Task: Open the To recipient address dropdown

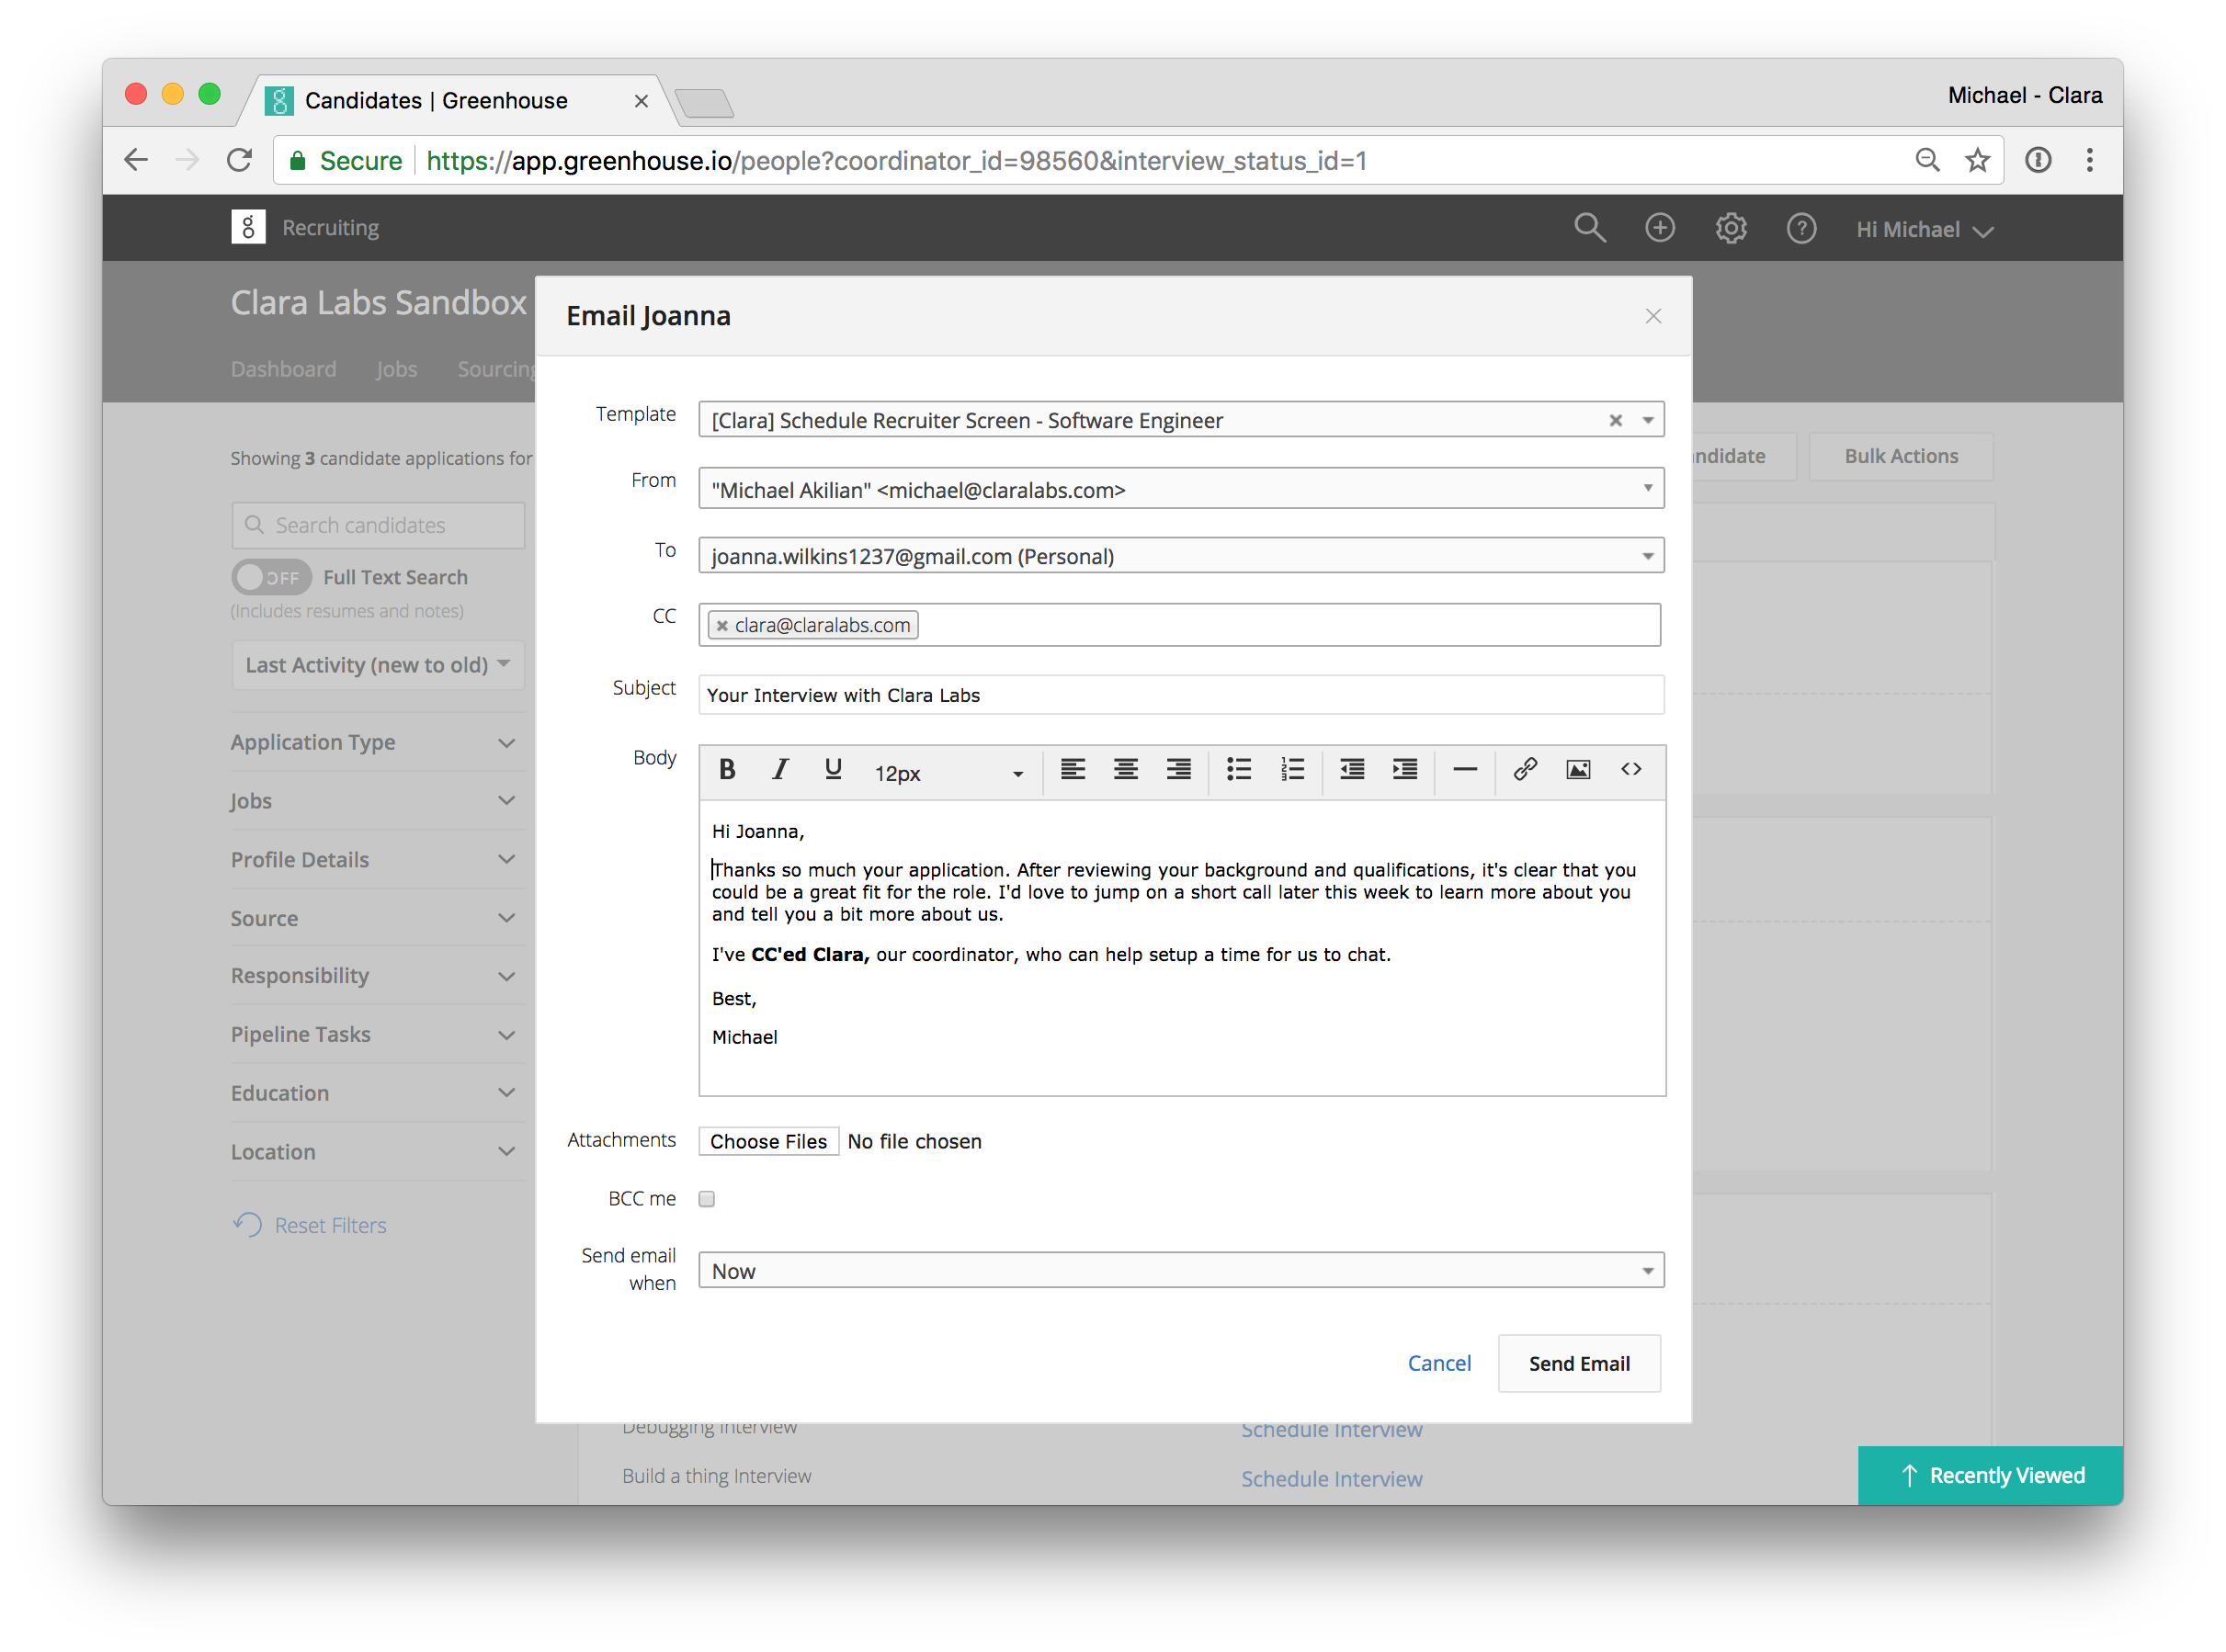Action: pyautogui.click(x=1181, y=556)
